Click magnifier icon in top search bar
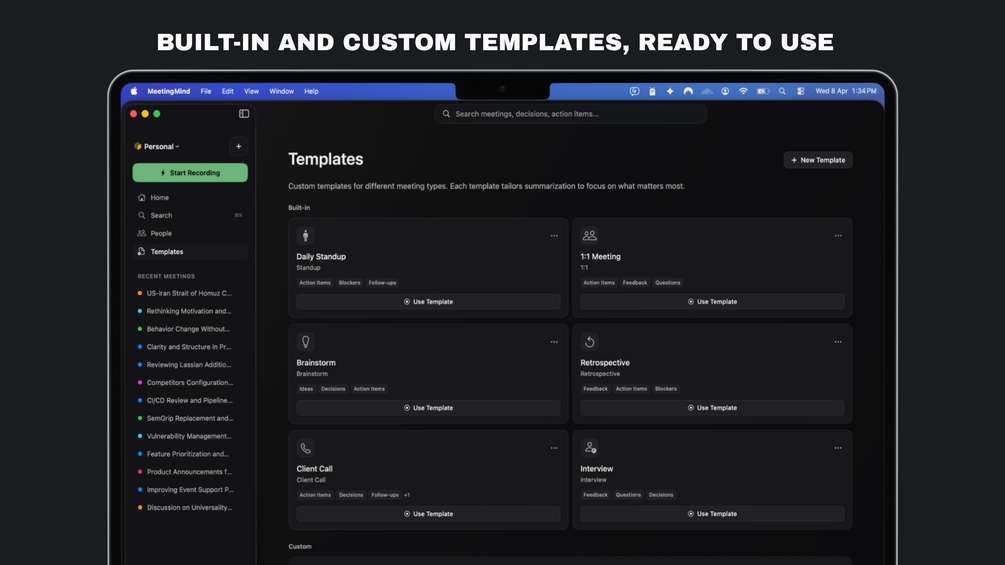Image resolution: width=1005 pixels, height=565 pixels. 446,114
